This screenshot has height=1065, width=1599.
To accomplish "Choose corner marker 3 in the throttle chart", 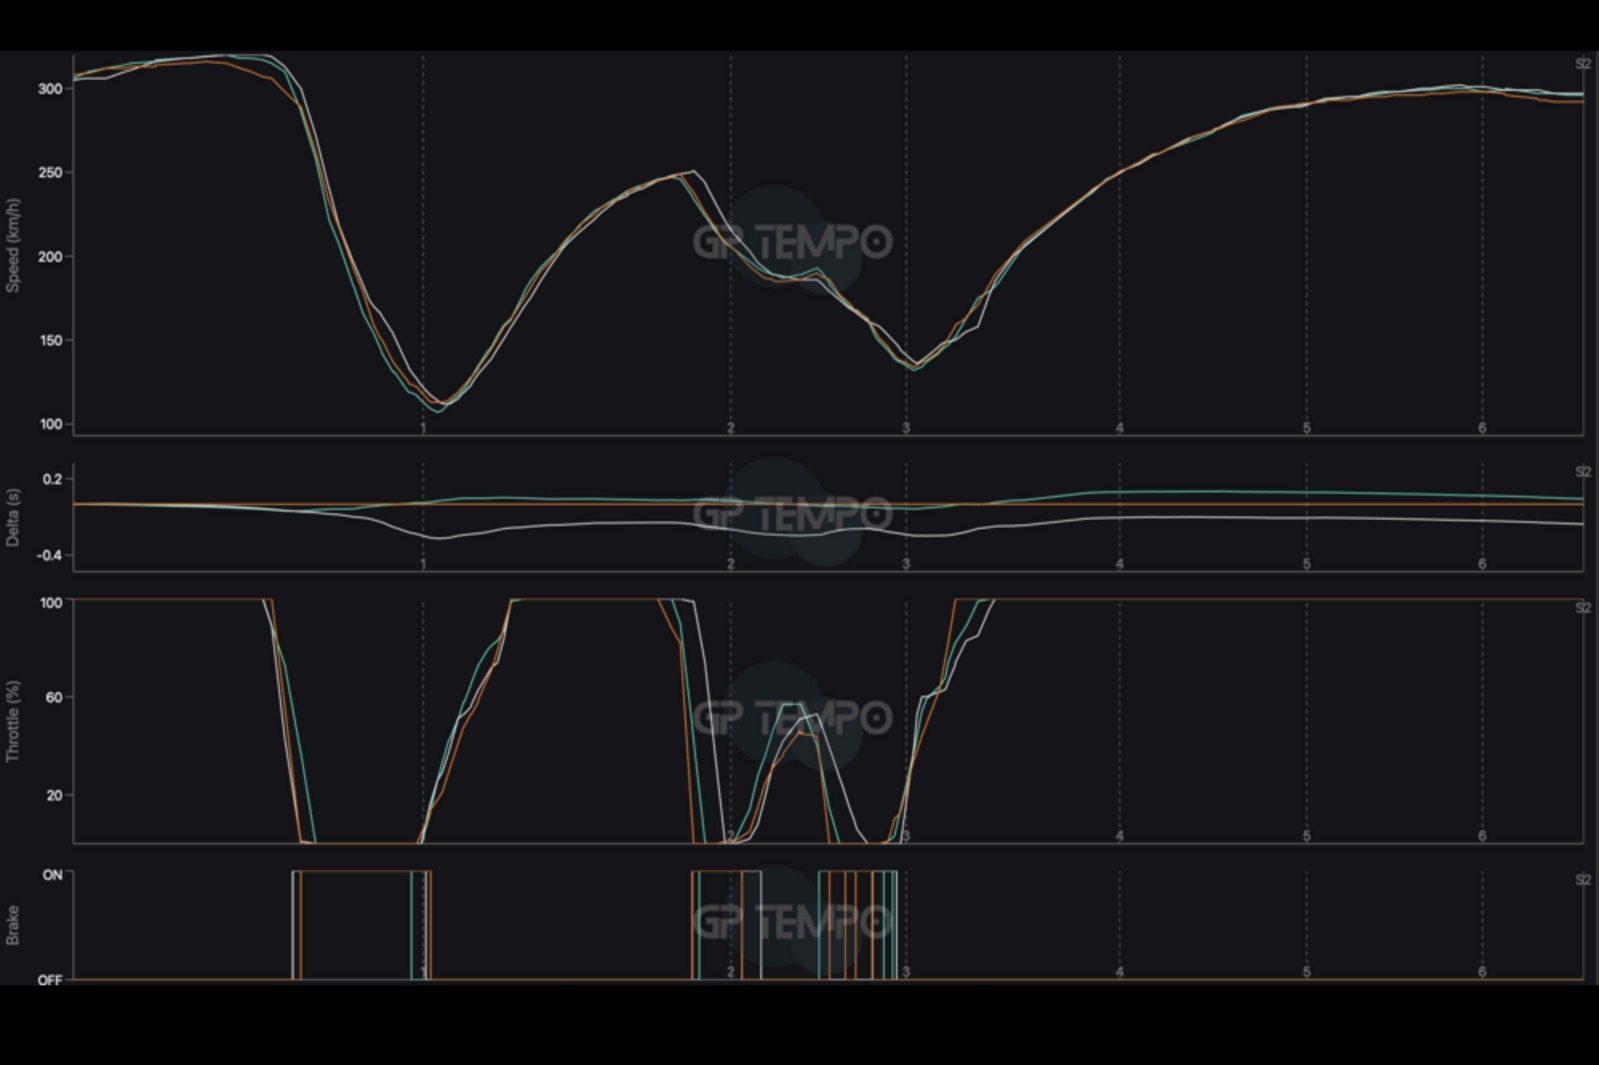I will coord(906,836).
